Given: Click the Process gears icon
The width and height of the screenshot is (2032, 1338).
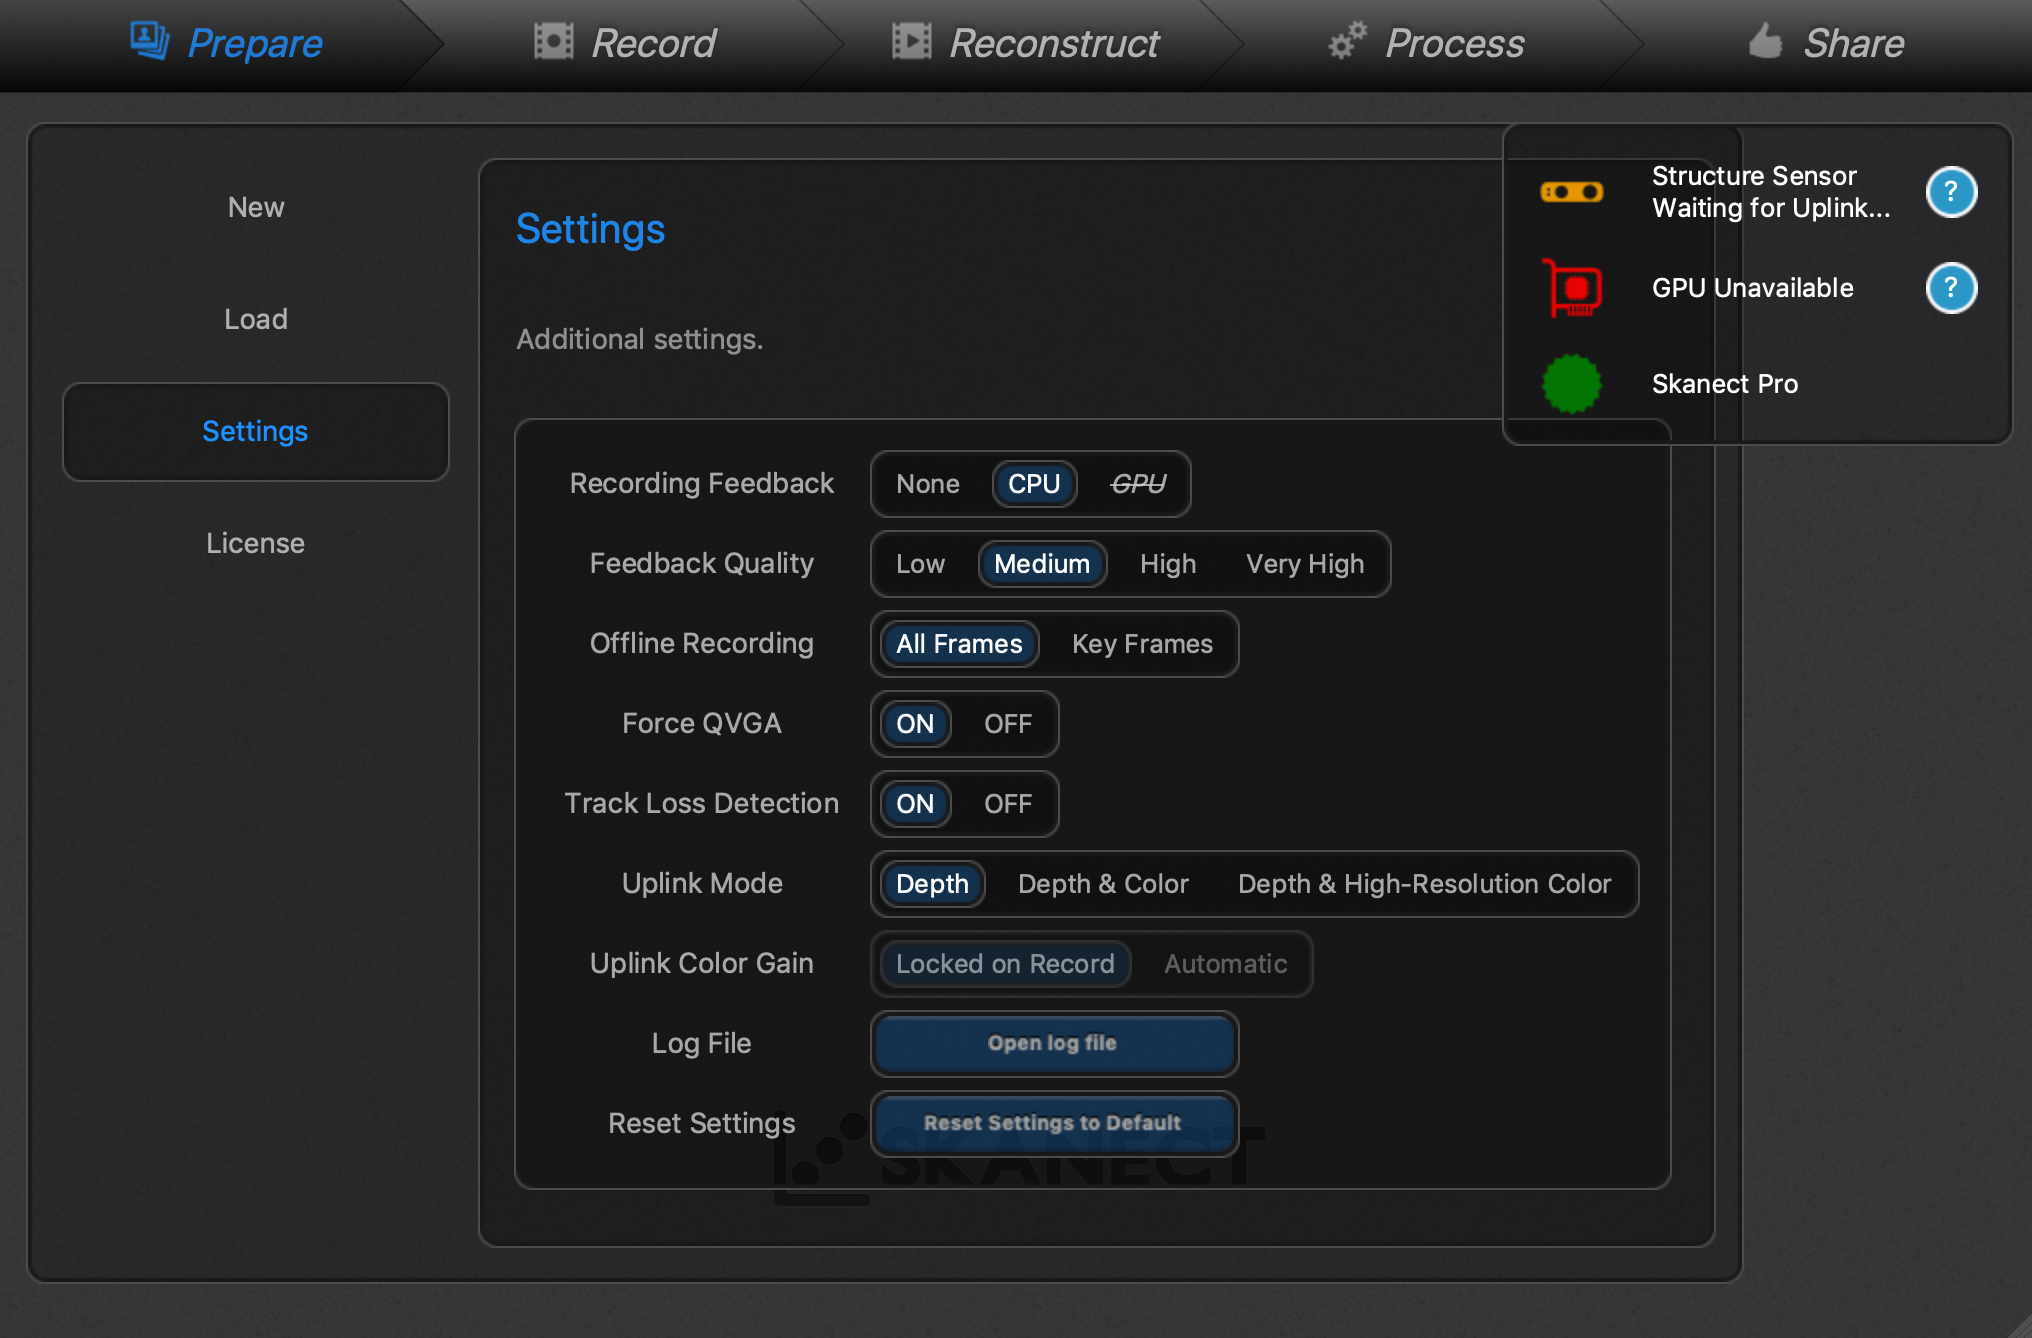Looking at the screenshot, I should pyautogui.click(x=1347, y=41).
